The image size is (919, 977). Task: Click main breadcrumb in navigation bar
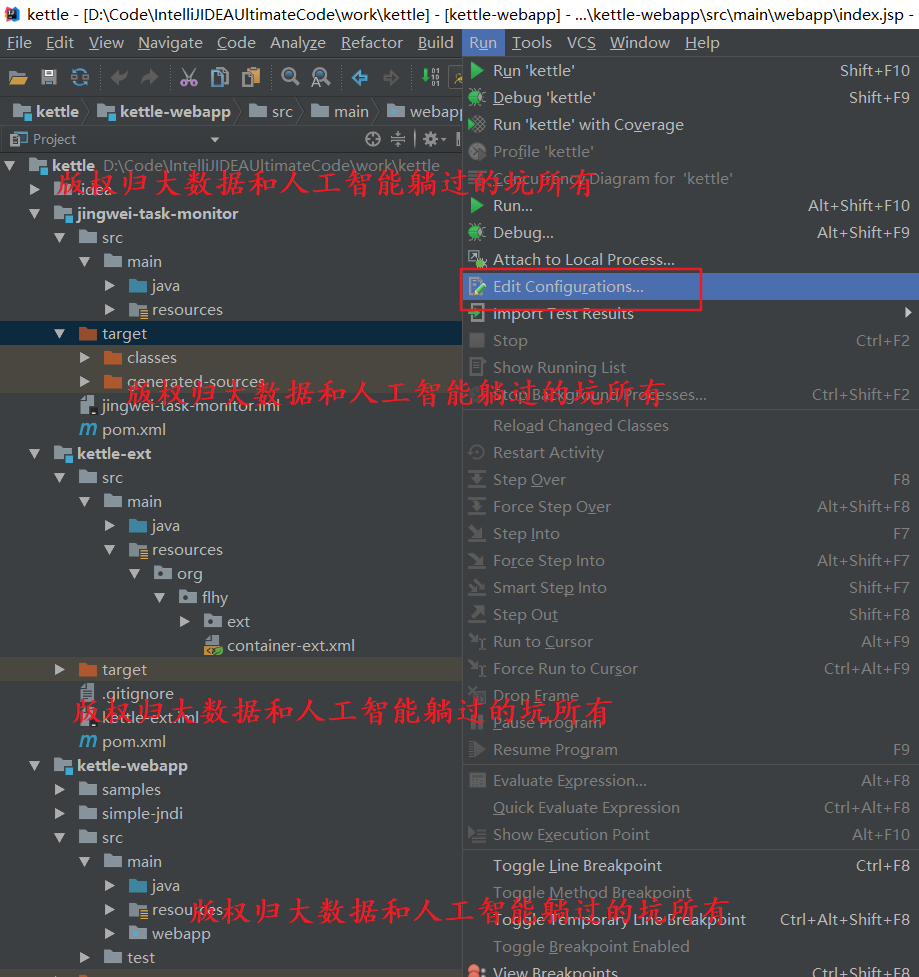340,112
